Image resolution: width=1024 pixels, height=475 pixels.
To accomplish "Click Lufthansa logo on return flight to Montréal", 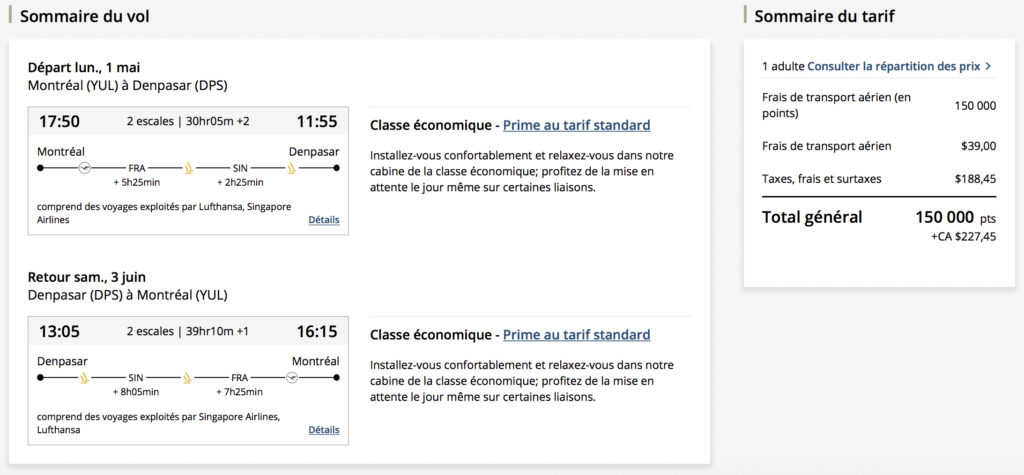I will tap(291, 377).
